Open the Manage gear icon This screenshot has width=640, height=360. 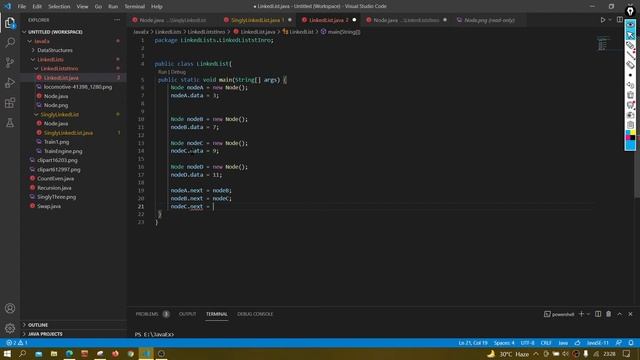tap(10, 328)
